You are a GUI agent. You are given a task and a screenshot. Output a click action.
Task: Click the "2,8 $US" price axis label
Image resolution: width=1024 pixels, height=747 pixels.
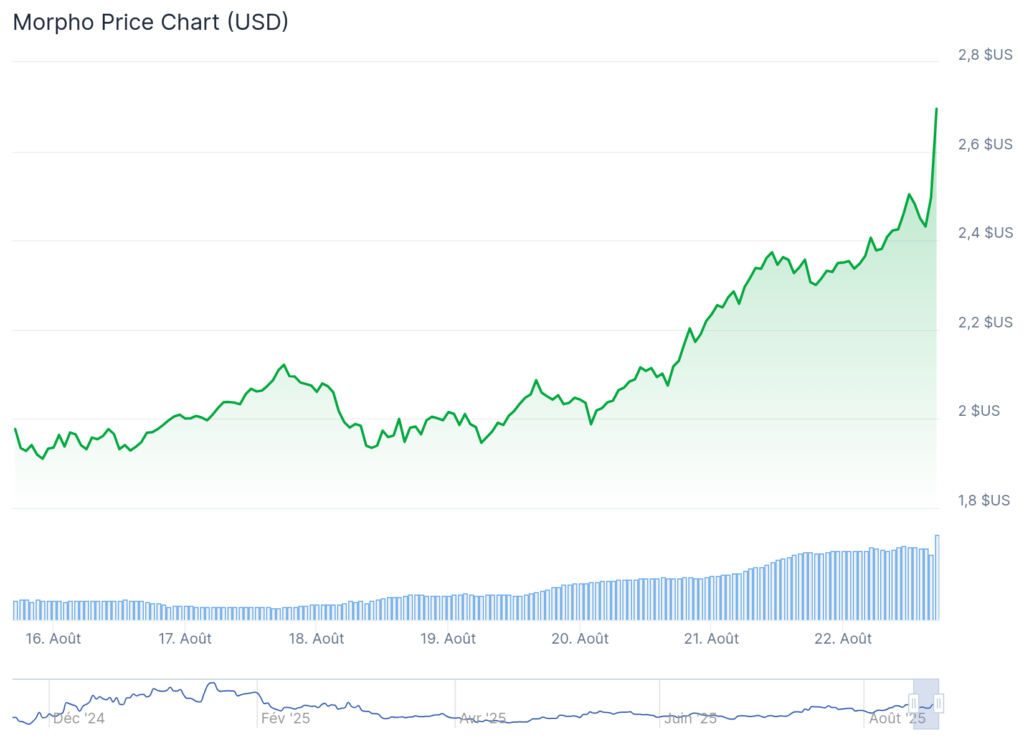point(984,55)
